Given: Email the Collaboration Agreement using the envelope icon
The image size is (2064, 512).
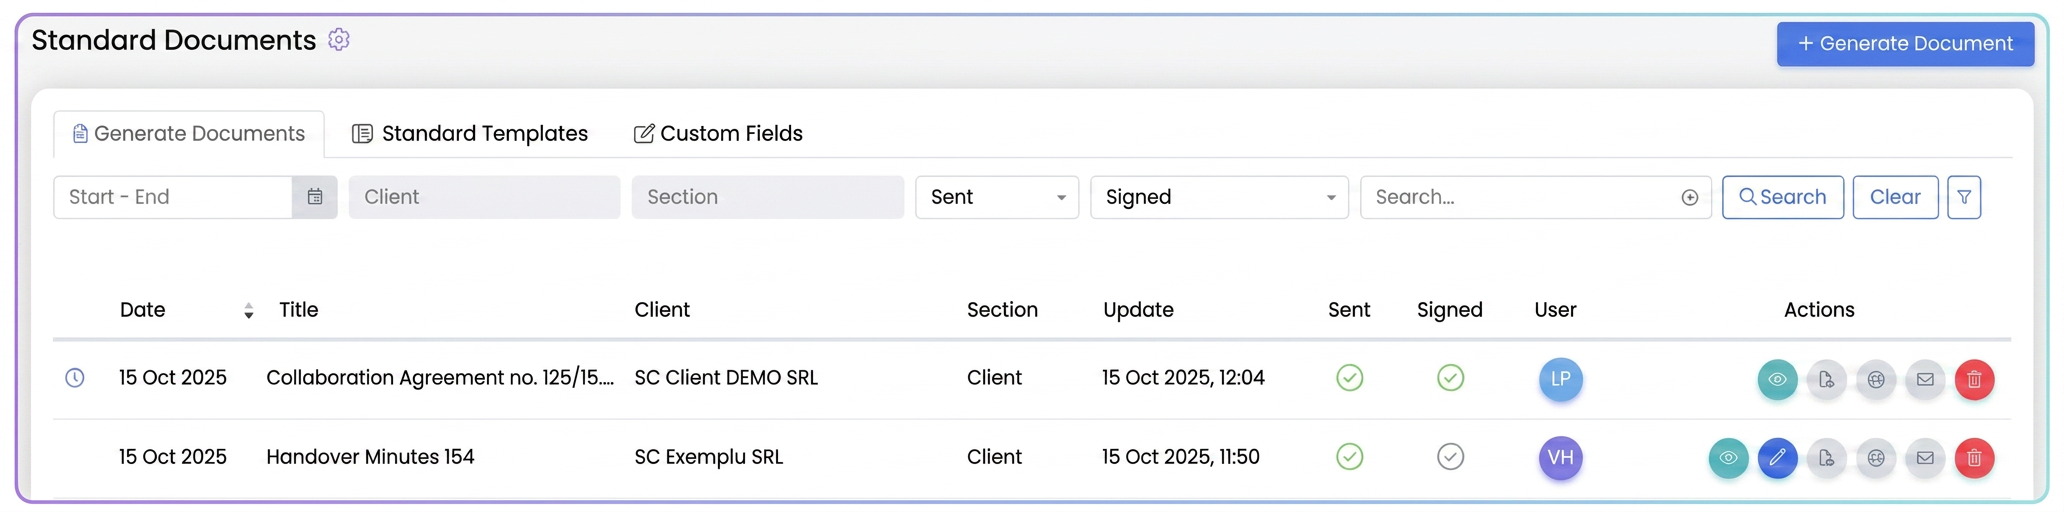Looking at the screenshot, I should click(1925, 379).
